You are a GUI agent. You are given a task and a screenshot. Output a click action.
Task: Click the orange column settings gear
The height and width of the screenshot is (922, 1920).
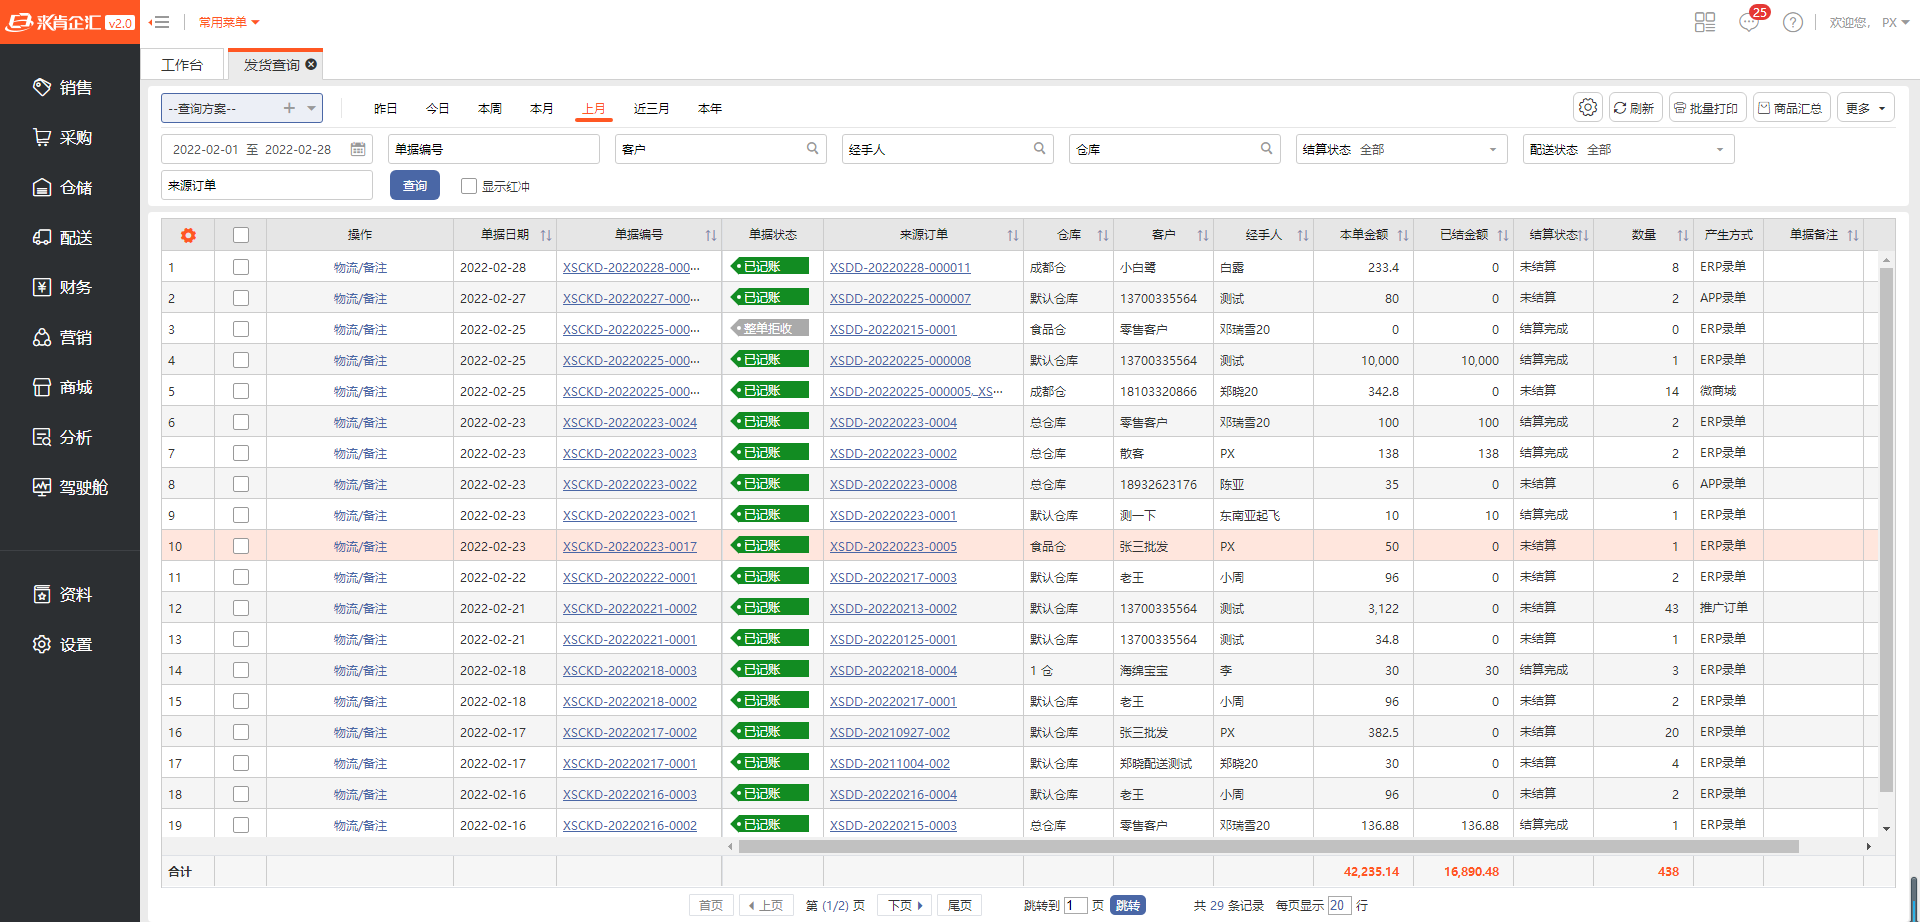188,235
